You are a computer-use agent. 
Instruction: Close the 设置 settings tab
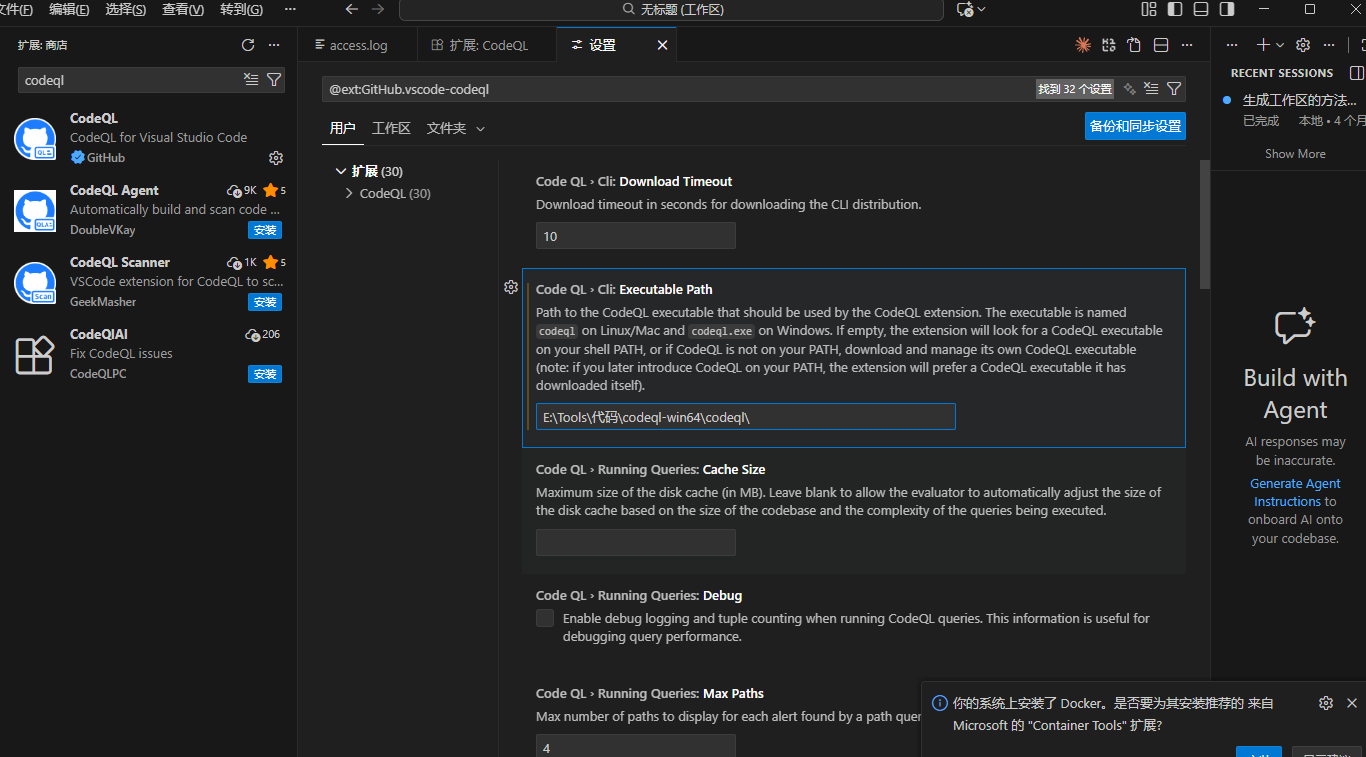662,45
